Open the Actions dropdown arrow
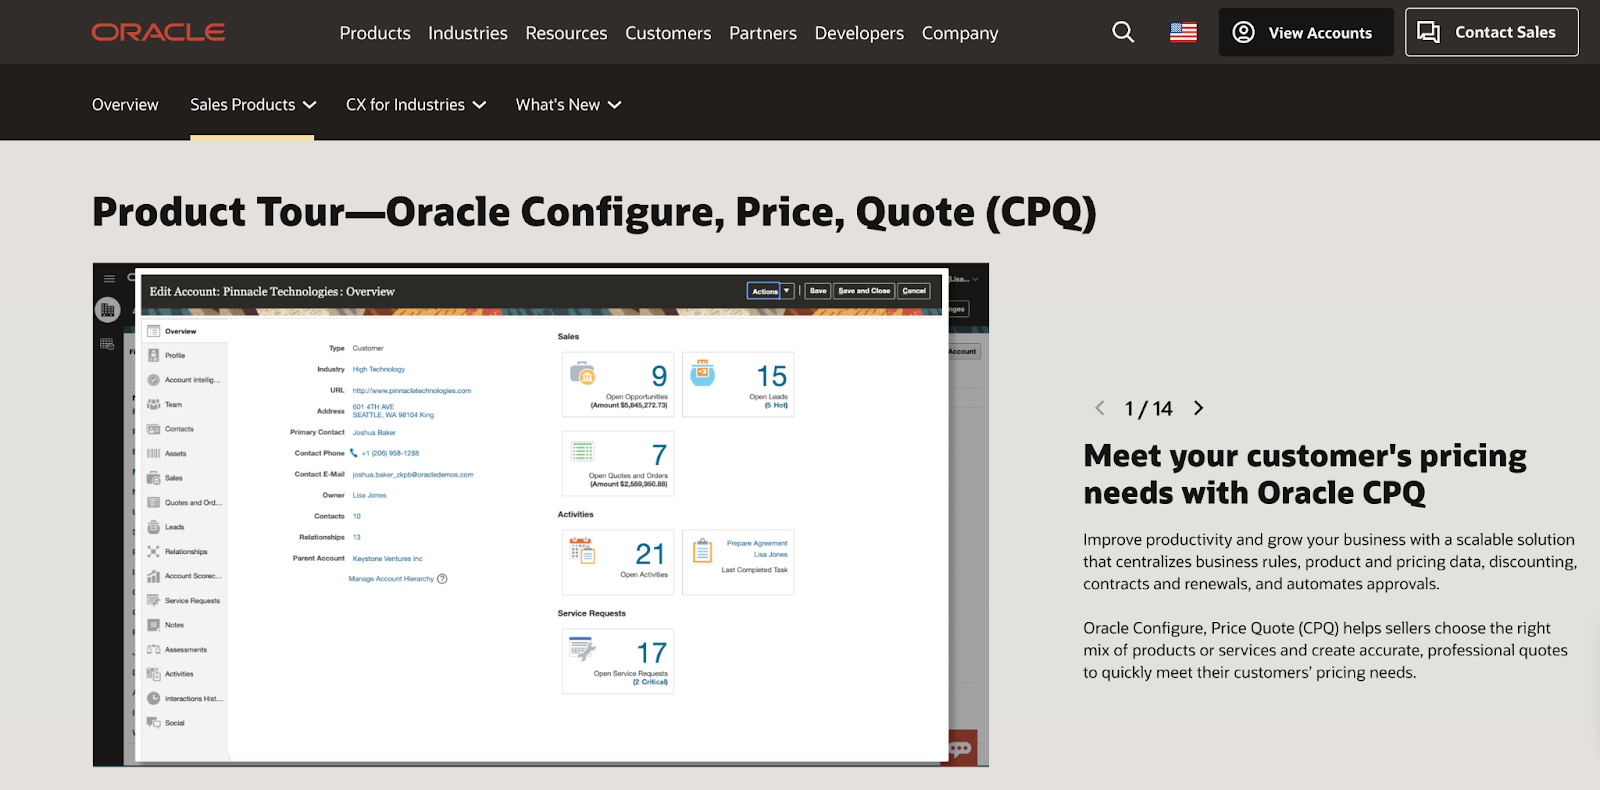1600x790 pixels. [787, 291]
